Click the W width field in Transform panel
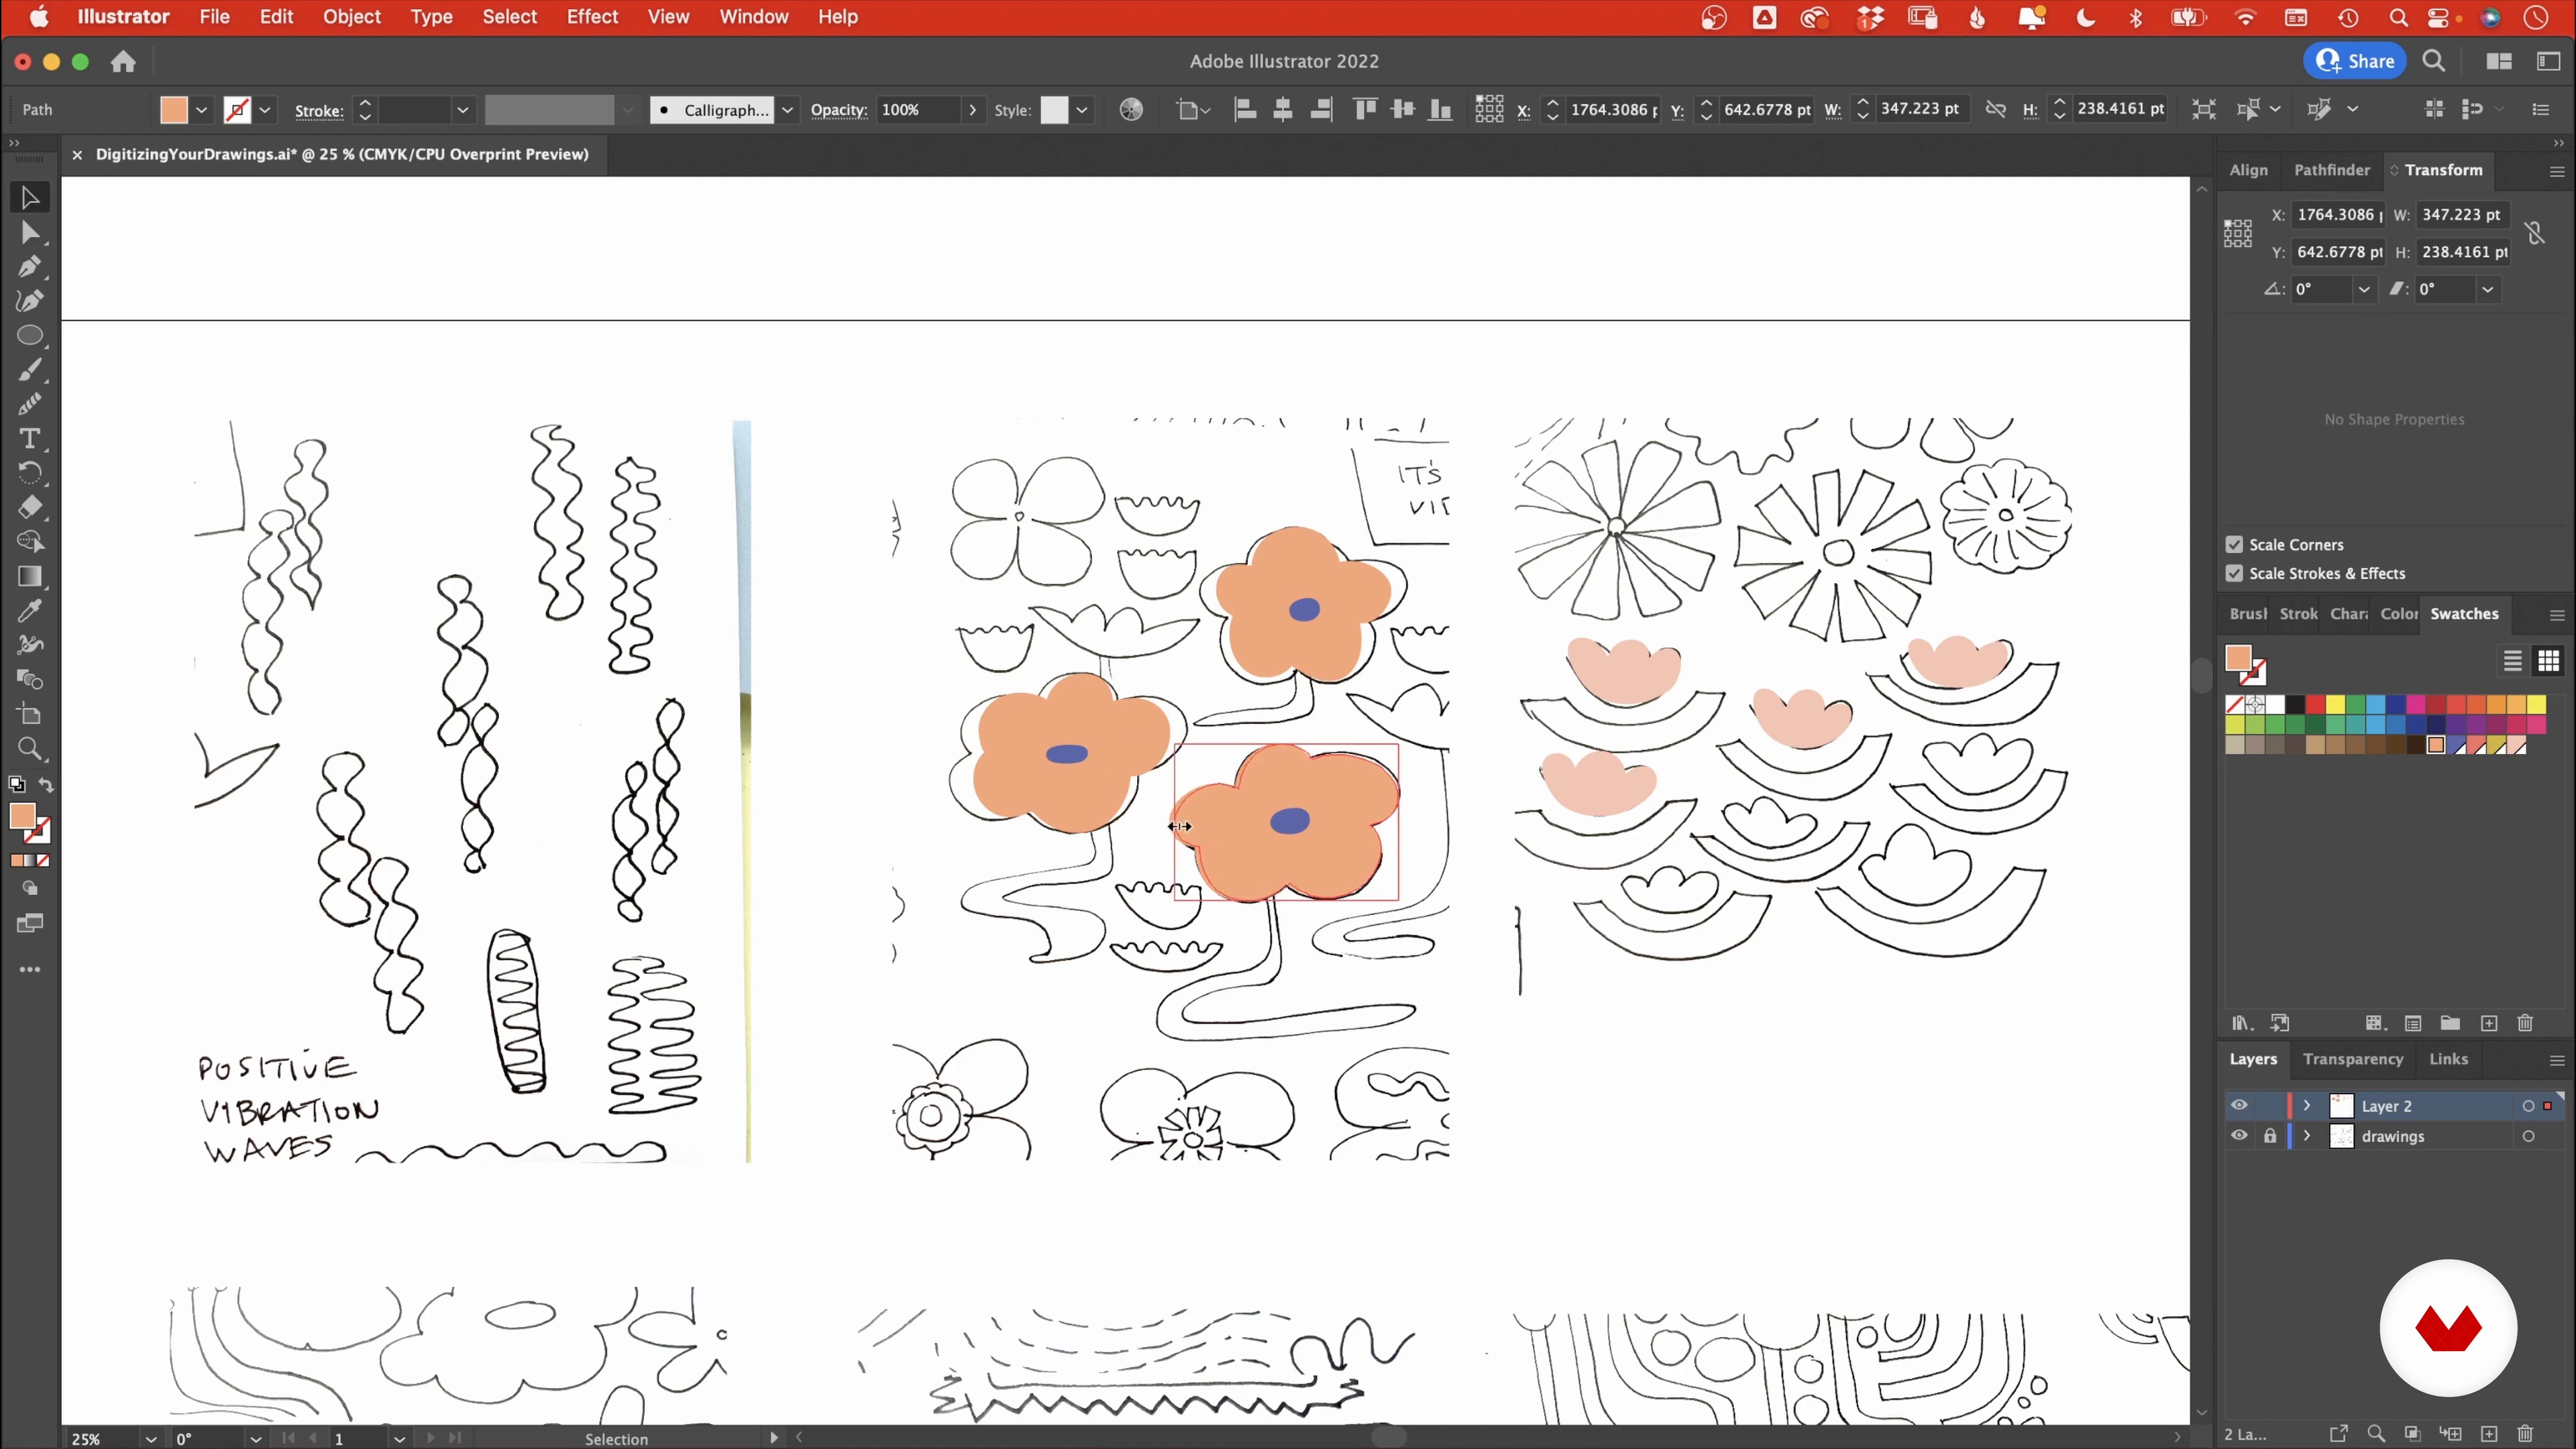The width and height of the screenshot is (2576, 1449). [2461, 215]
